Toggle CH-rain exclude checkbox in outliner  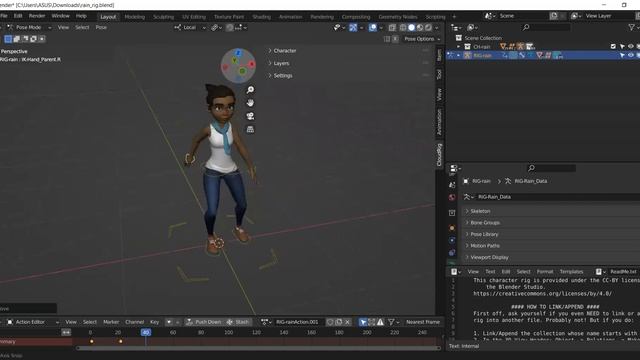click(x=613, y=47)
